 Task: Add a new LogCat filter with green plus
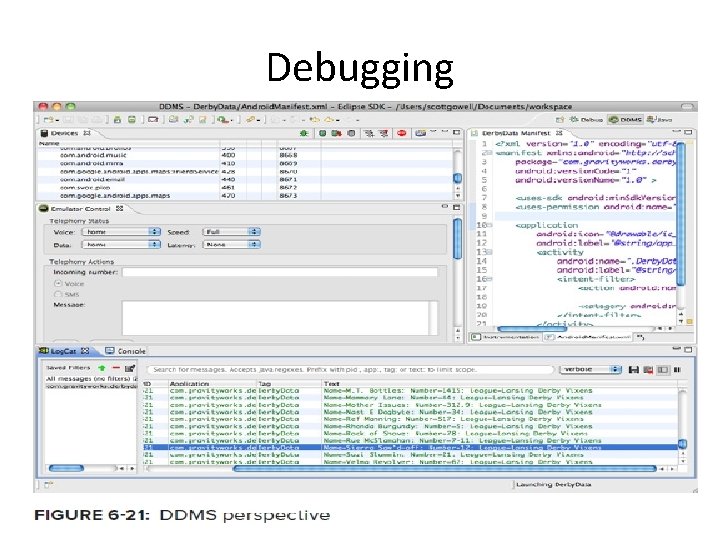101,368
